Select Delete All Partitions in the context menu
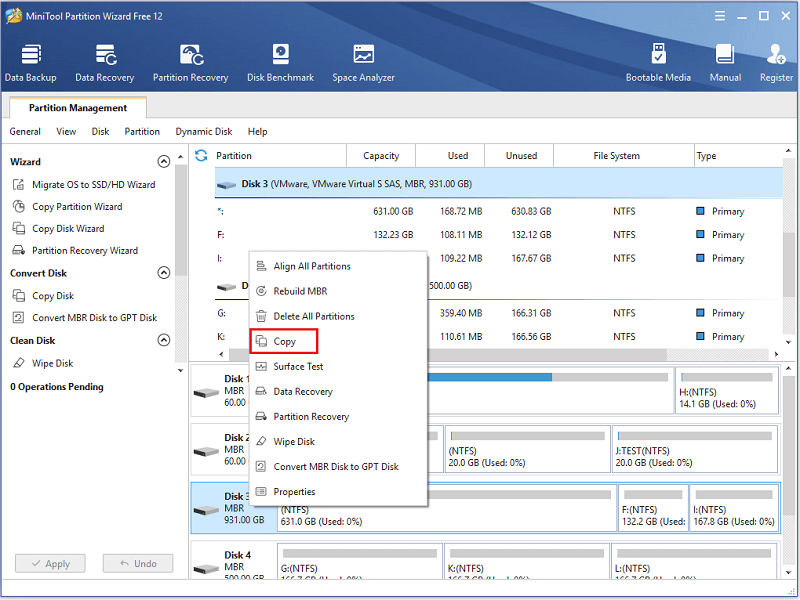Viewport: 800px width, 600px height. pyautogui.click(x=338, y=316)
